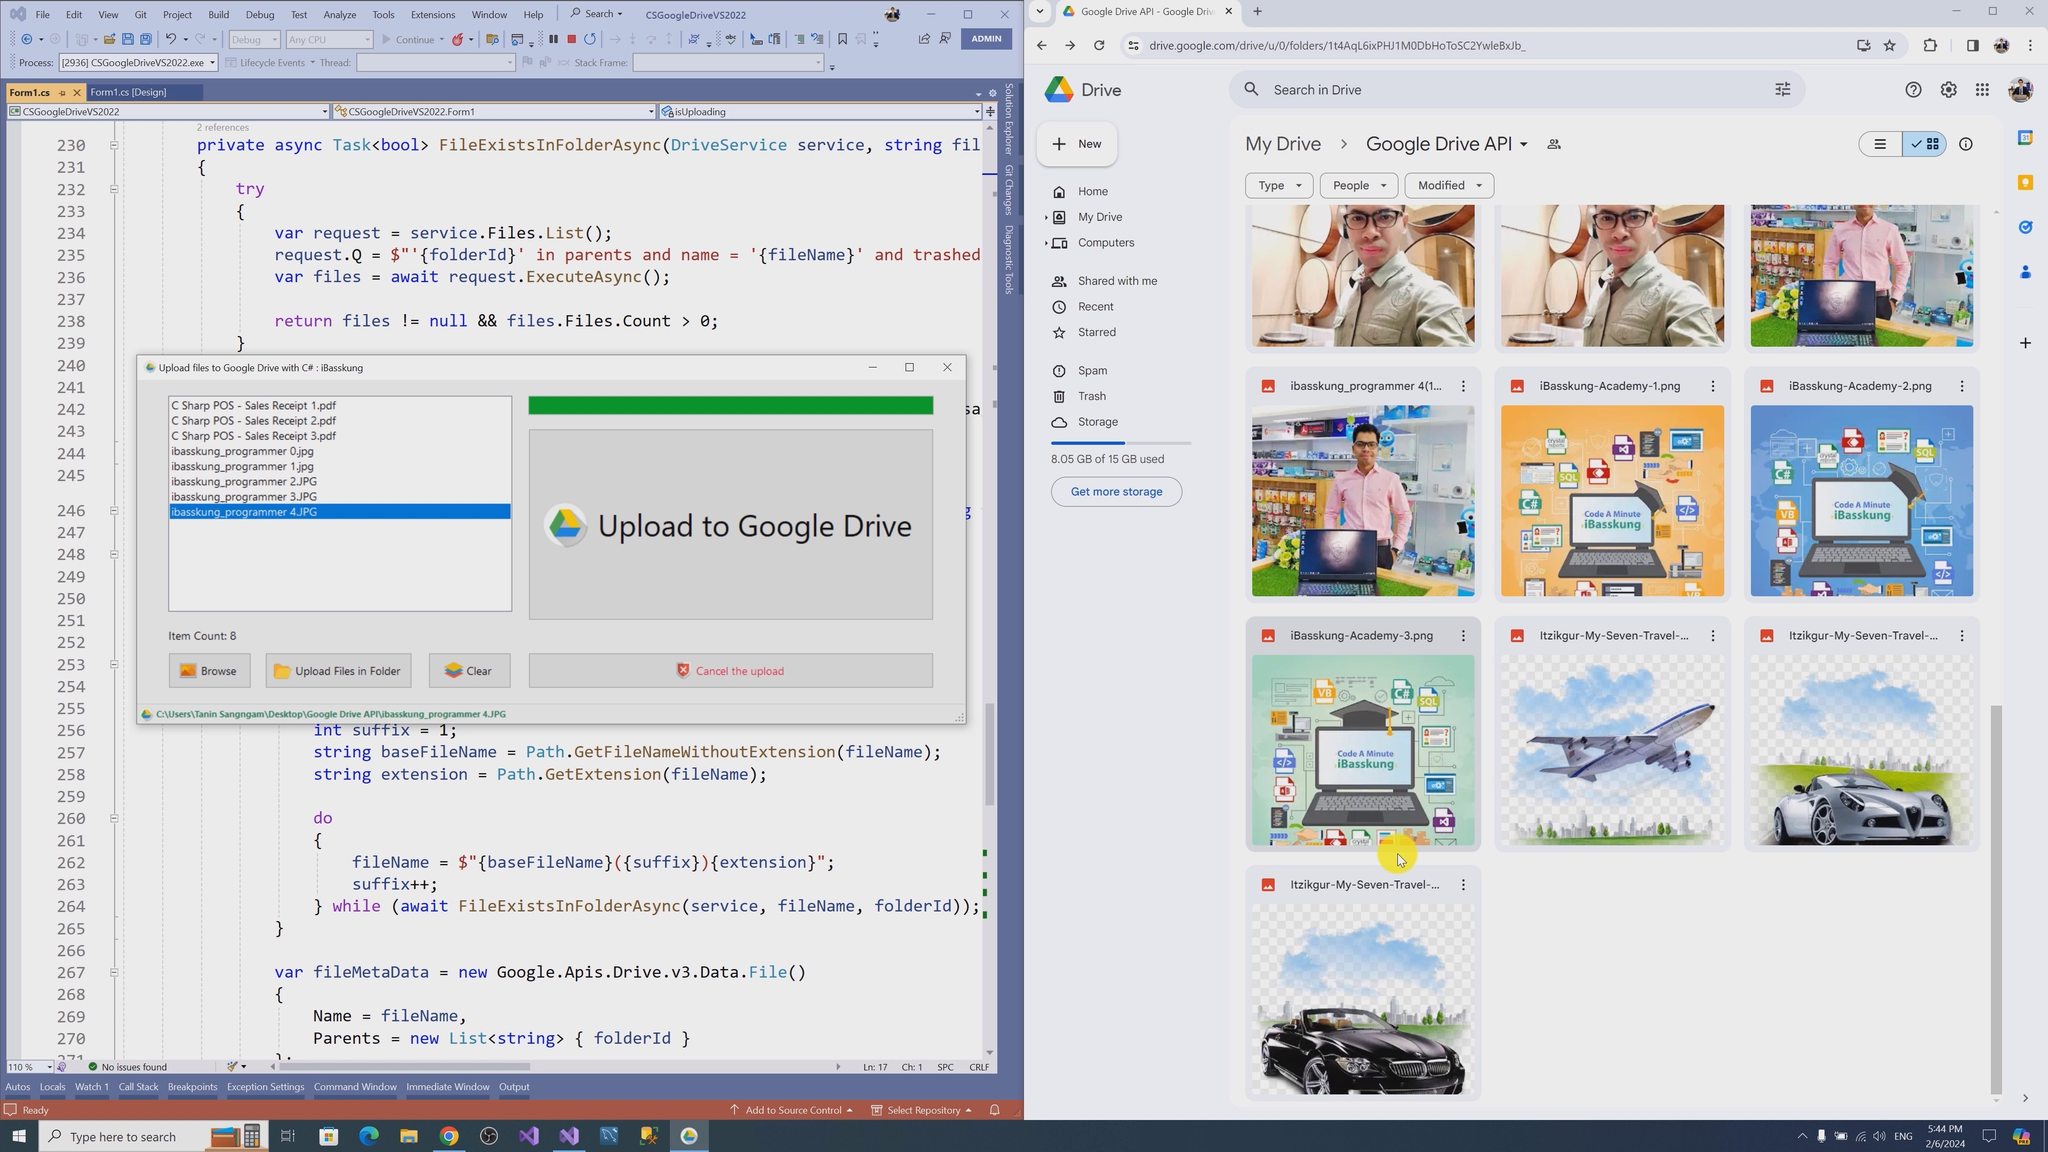2048x1152 pixels.
Task: Toggle bookmark icon in Visual Studio toolbar
Action: tap(842, 39)
